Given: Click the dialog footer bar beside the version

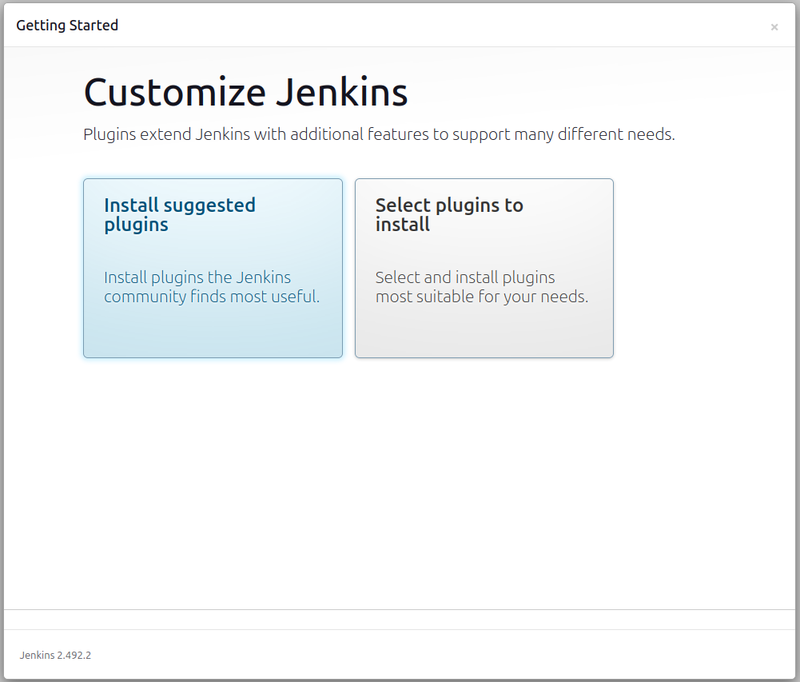Looking at the screenshot, I should [x=450, y=655].
